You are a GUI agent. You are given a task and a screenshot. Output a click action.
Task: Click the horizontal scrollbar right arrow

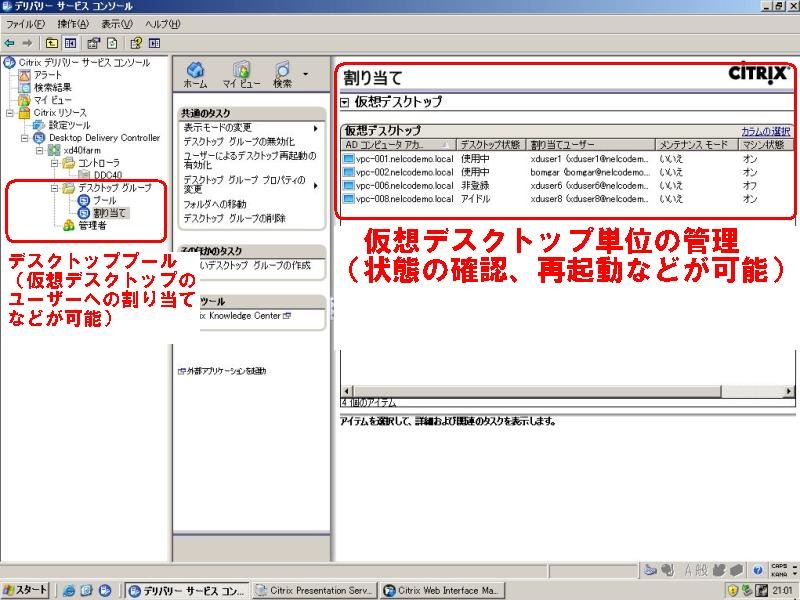[x=789, y=391]
